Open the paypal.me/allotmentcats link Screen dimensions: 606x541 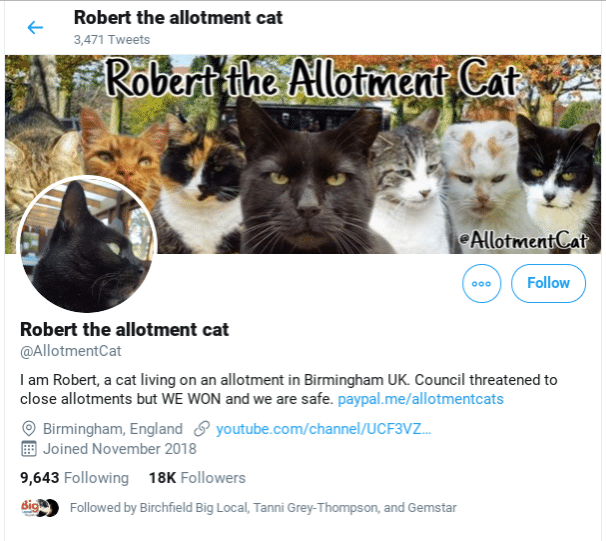click(x=420, y=399)
